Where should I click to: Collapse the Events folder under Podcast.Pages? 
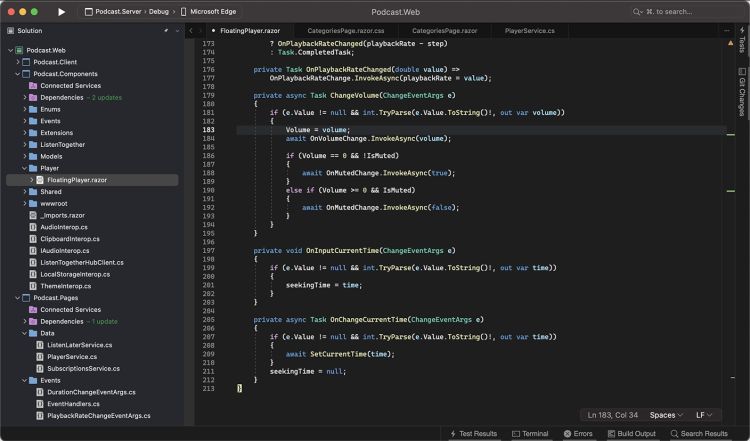[x=25, y=380]
